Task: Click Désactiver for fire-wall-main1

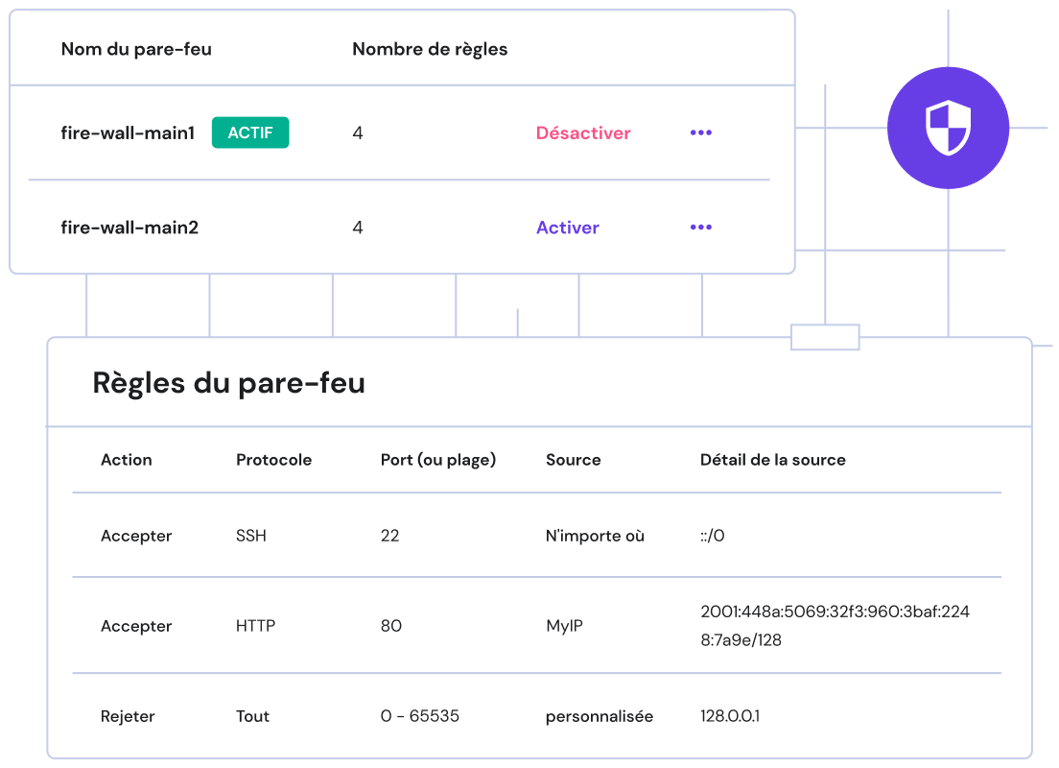Action: point(583,133)
